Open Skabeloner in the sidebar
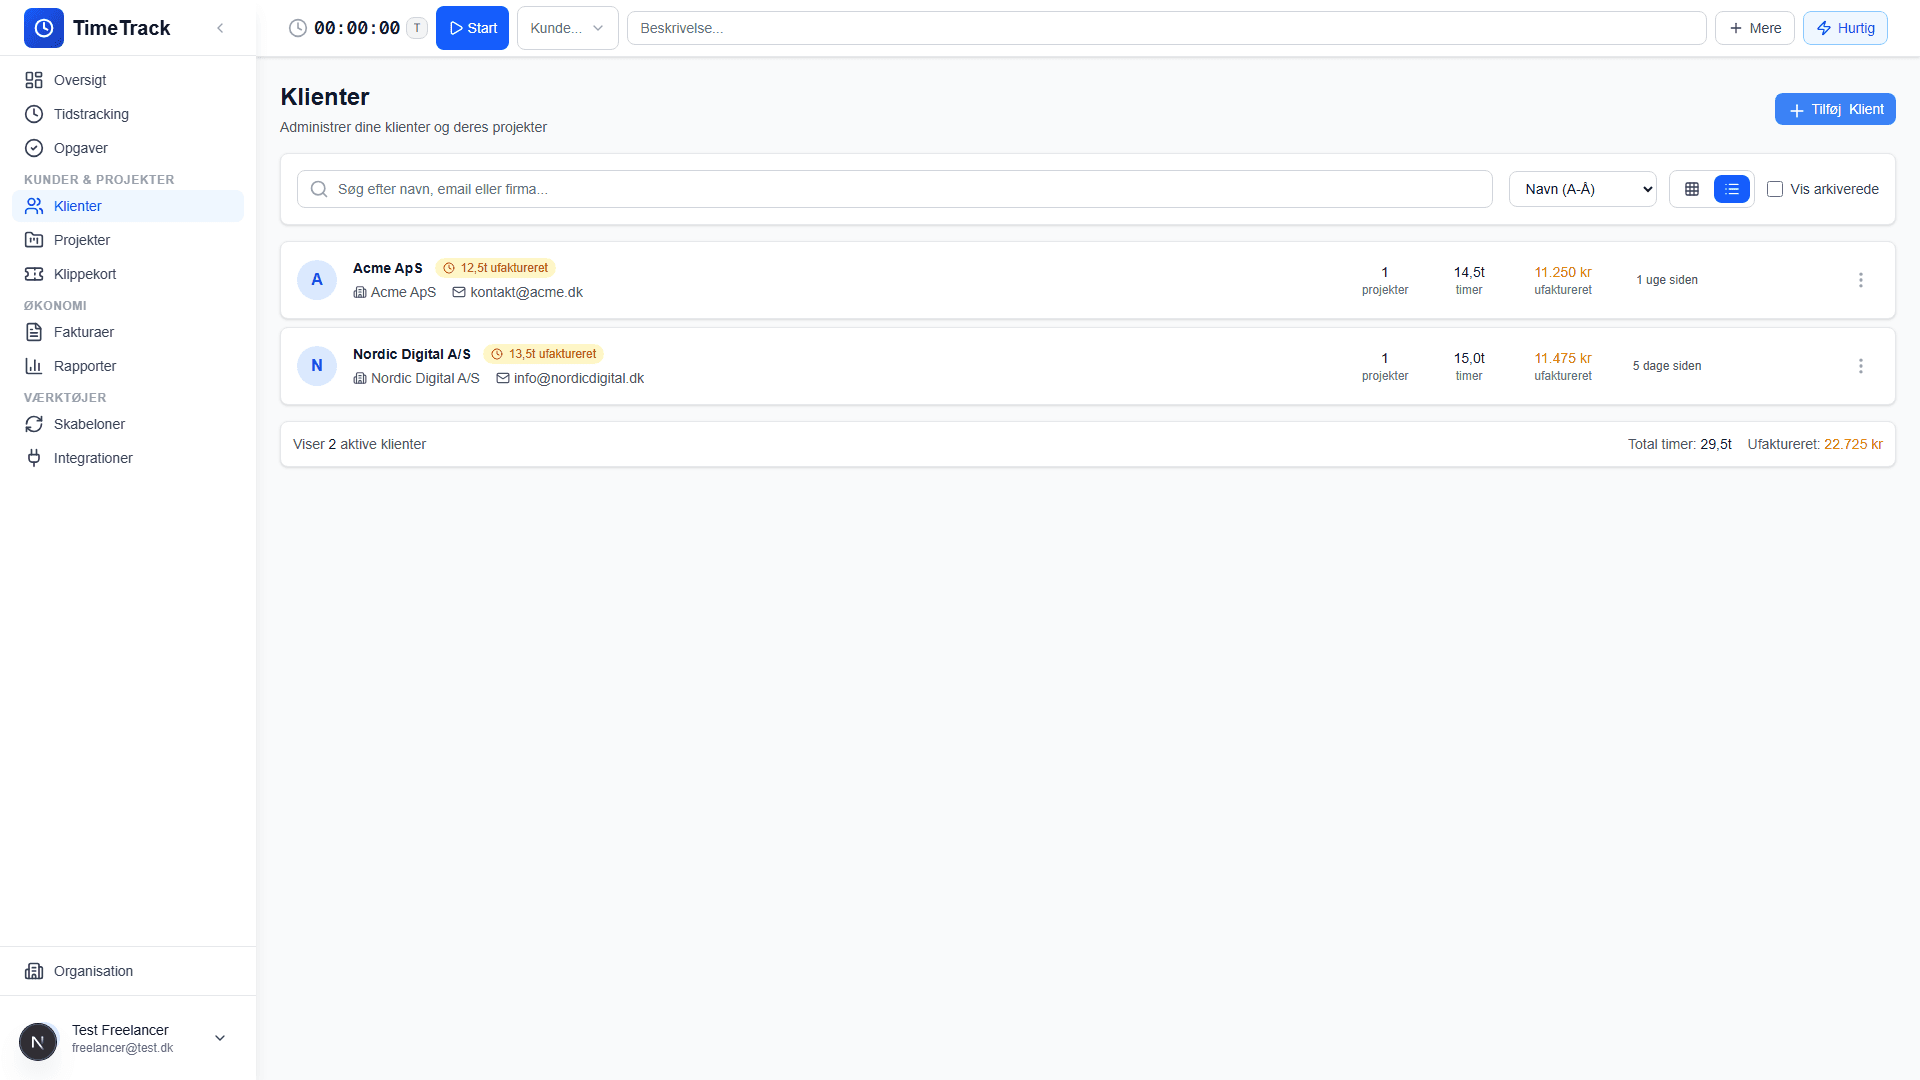The width and height of the screenshot is (1920, 1080). point(128,424)
